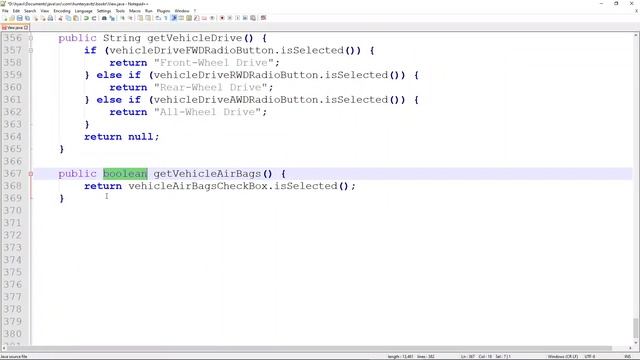Click the Redo toolbar icon

(94, 18)
